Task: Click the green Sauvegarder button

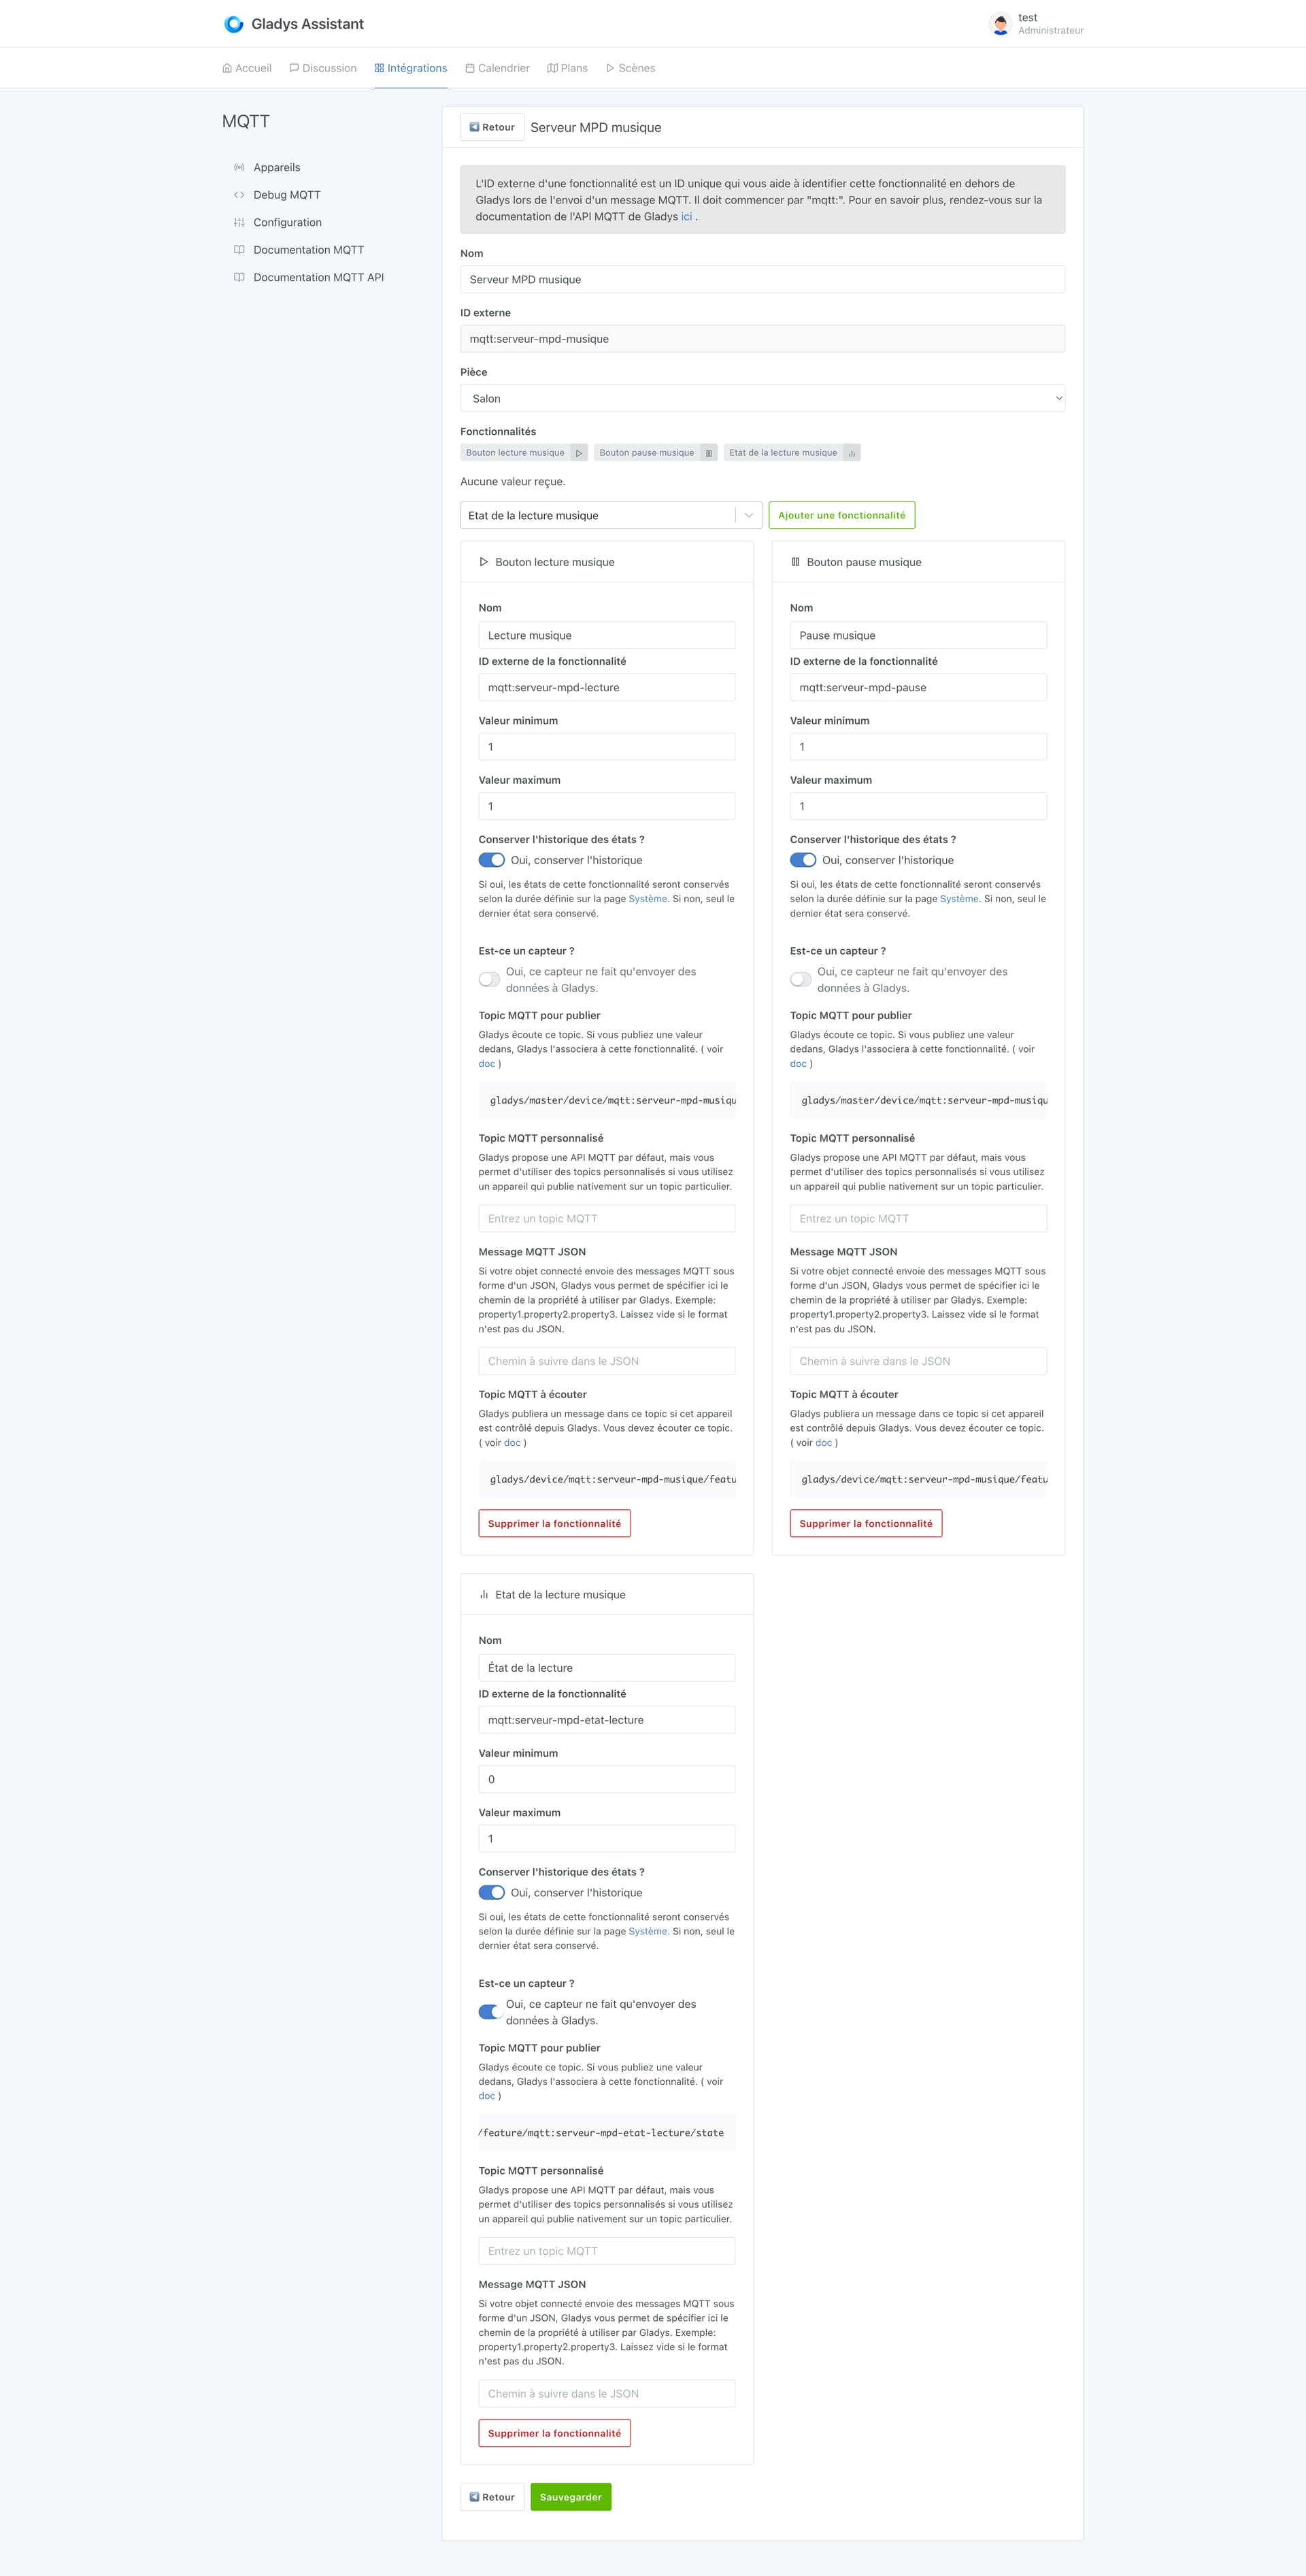Action: pos(571,2497)
